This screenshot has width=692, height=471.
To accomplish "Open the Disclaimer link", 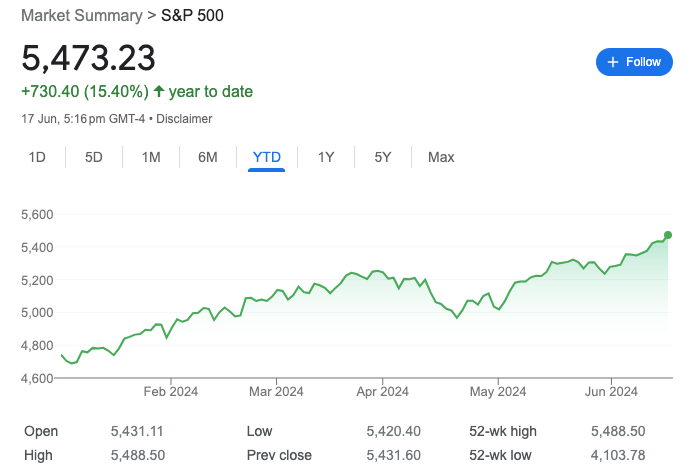I will [184, 118].
